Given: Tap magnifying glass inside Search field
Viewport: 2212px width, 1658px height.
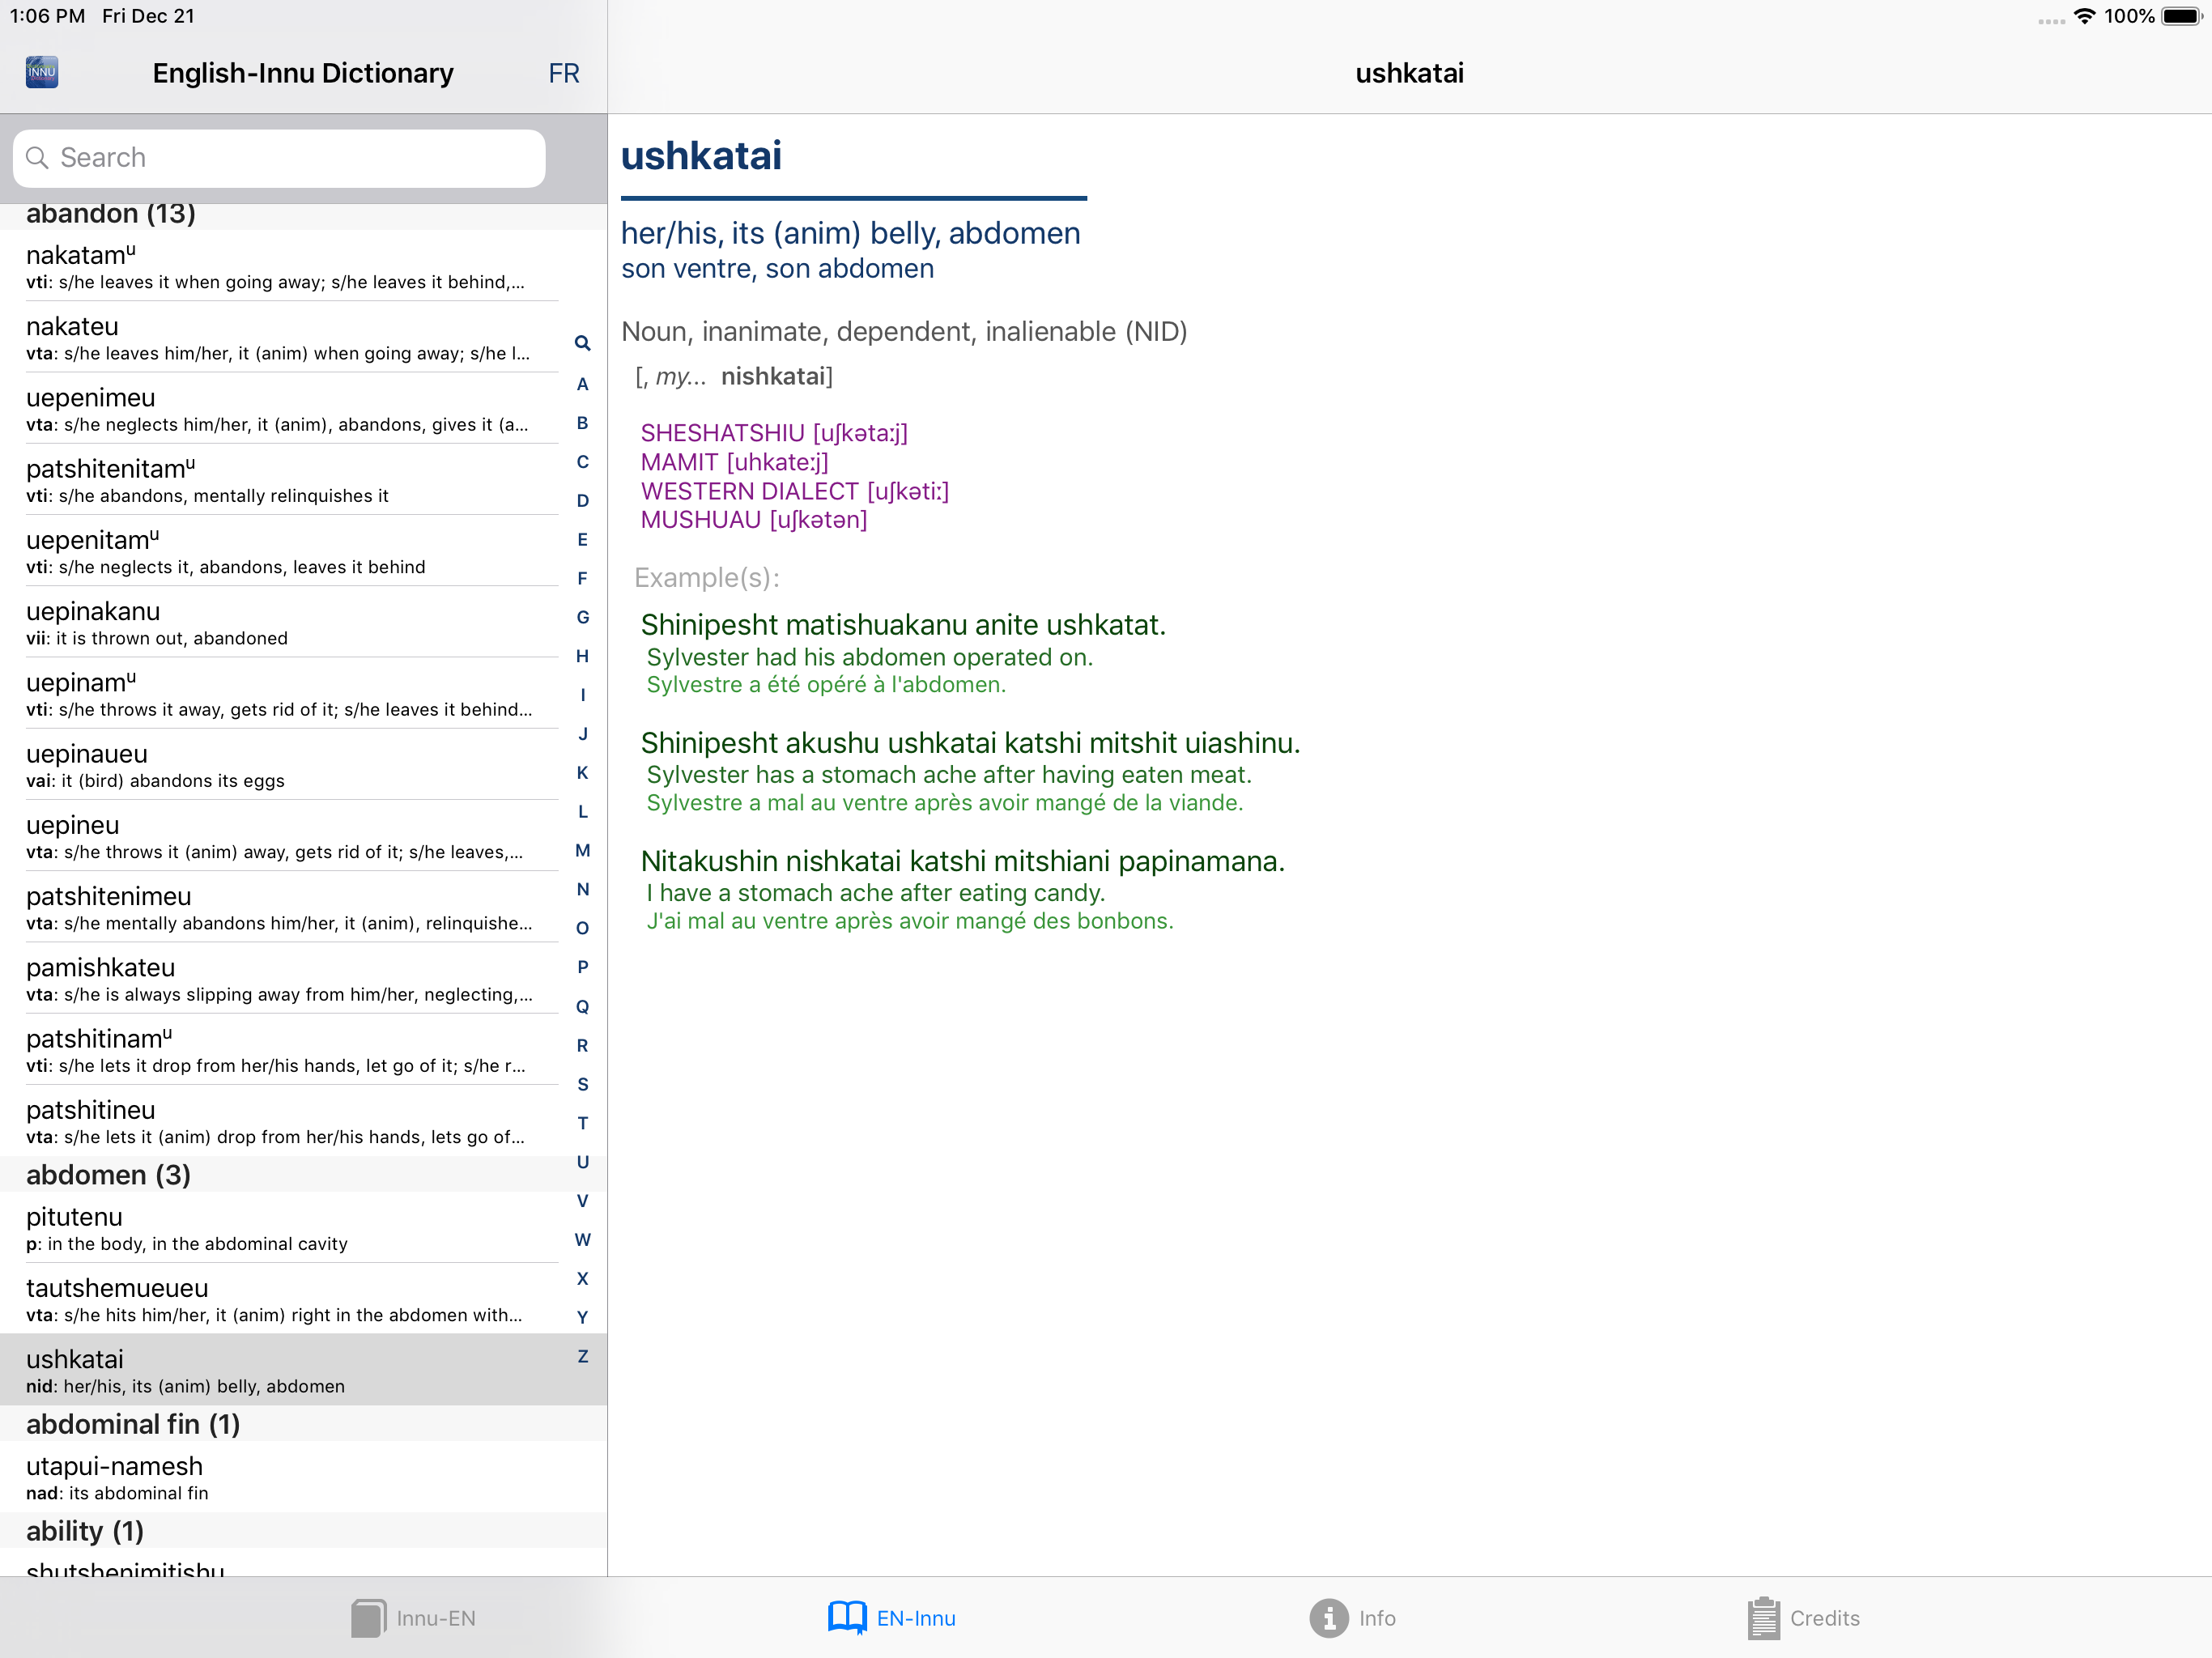Looking at the screenshot, I should click(37, 158).
